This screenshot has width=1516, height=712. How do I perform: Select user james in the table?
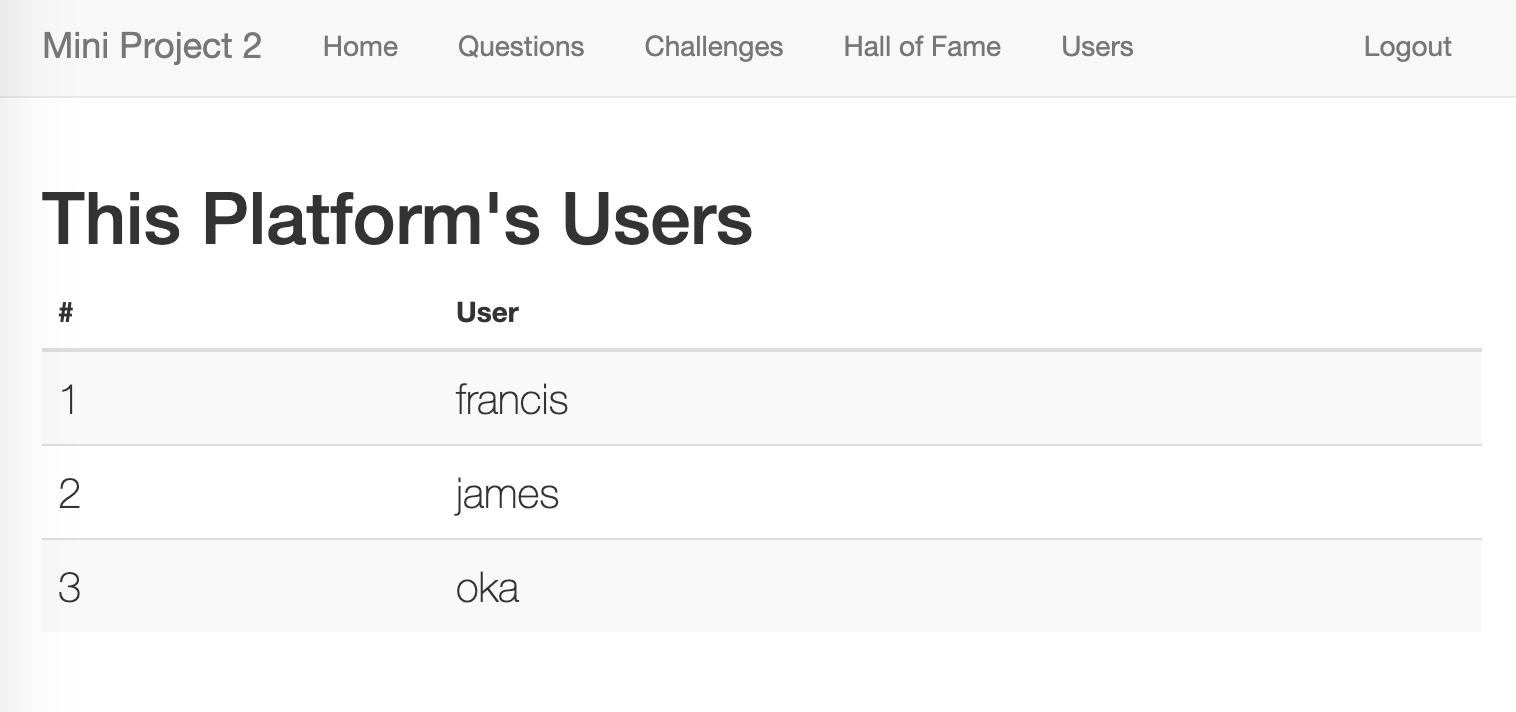tap(507, 494)
